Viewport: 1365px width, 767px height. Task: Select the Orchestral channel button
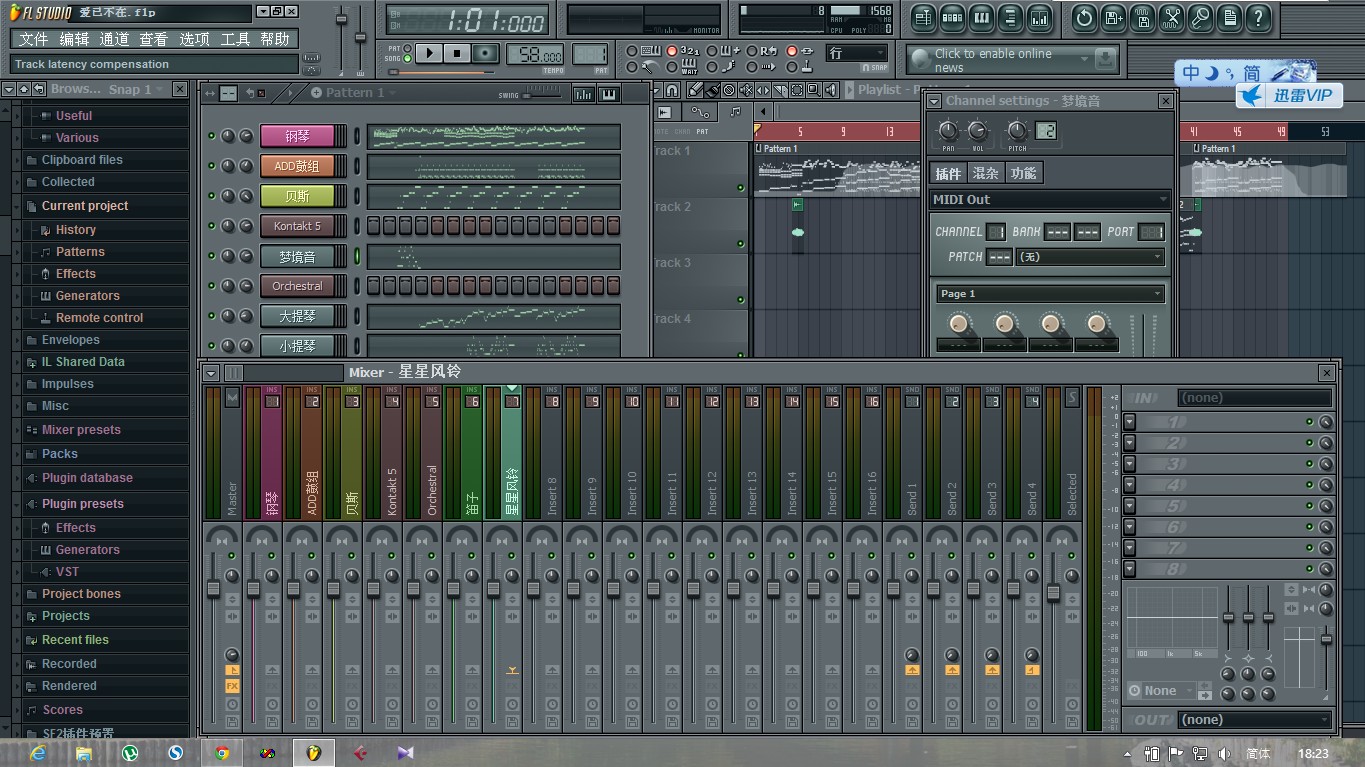click(297, 286)
